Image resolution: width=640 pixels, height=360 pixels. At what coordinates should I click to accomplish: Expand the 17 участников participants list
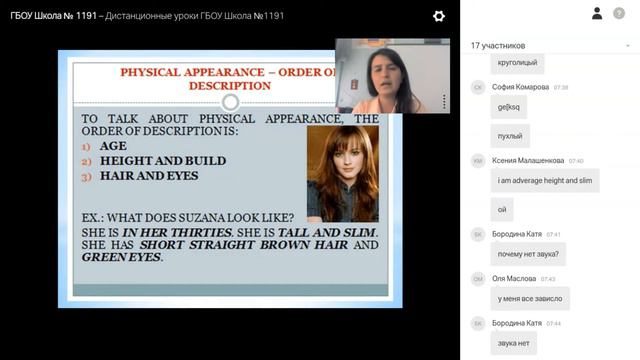coord(627,46)
